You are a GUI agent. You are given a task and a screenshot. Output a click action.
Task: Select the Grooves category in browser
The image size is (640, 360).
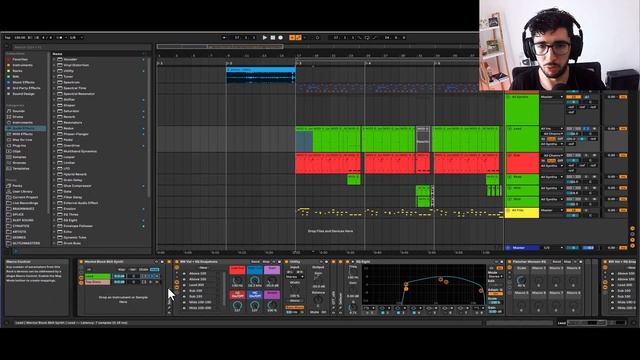click(x=19, y=162)
